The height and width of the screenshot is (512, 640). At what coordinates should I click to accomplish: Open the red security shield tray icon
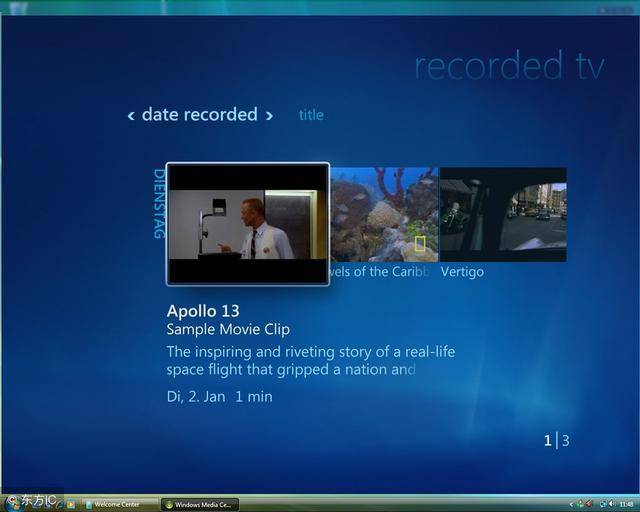click(x=589, y=504)
